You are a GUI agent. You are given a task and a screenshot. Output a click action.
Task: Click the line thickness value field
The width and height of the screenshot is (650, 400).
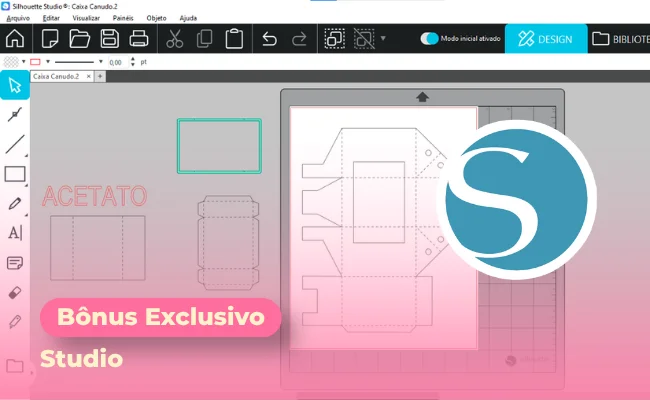pos(118,62)
